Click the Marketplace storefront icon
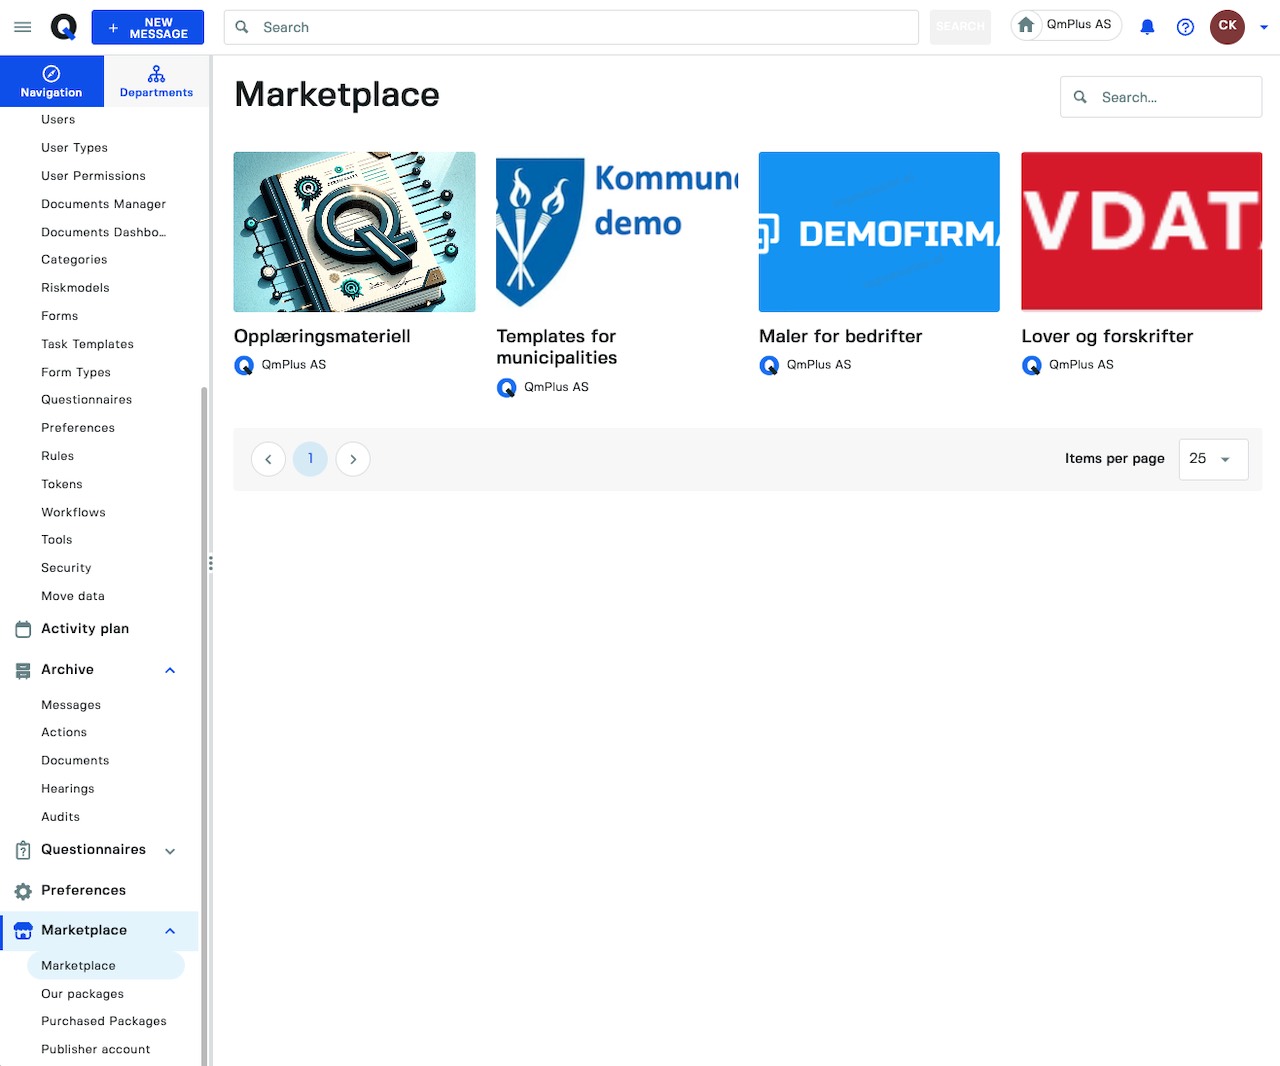 tap(23, 931)
